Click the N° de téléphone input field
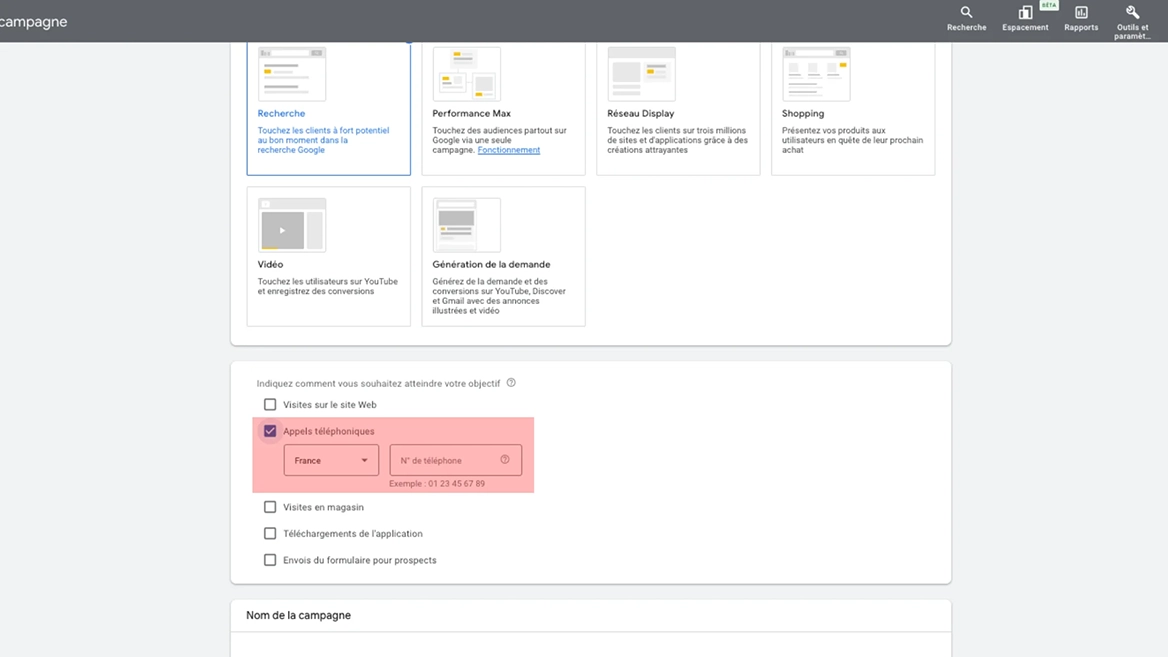Image resolution: width=1168 pixels, height=657 pixels. click(455, 460)
